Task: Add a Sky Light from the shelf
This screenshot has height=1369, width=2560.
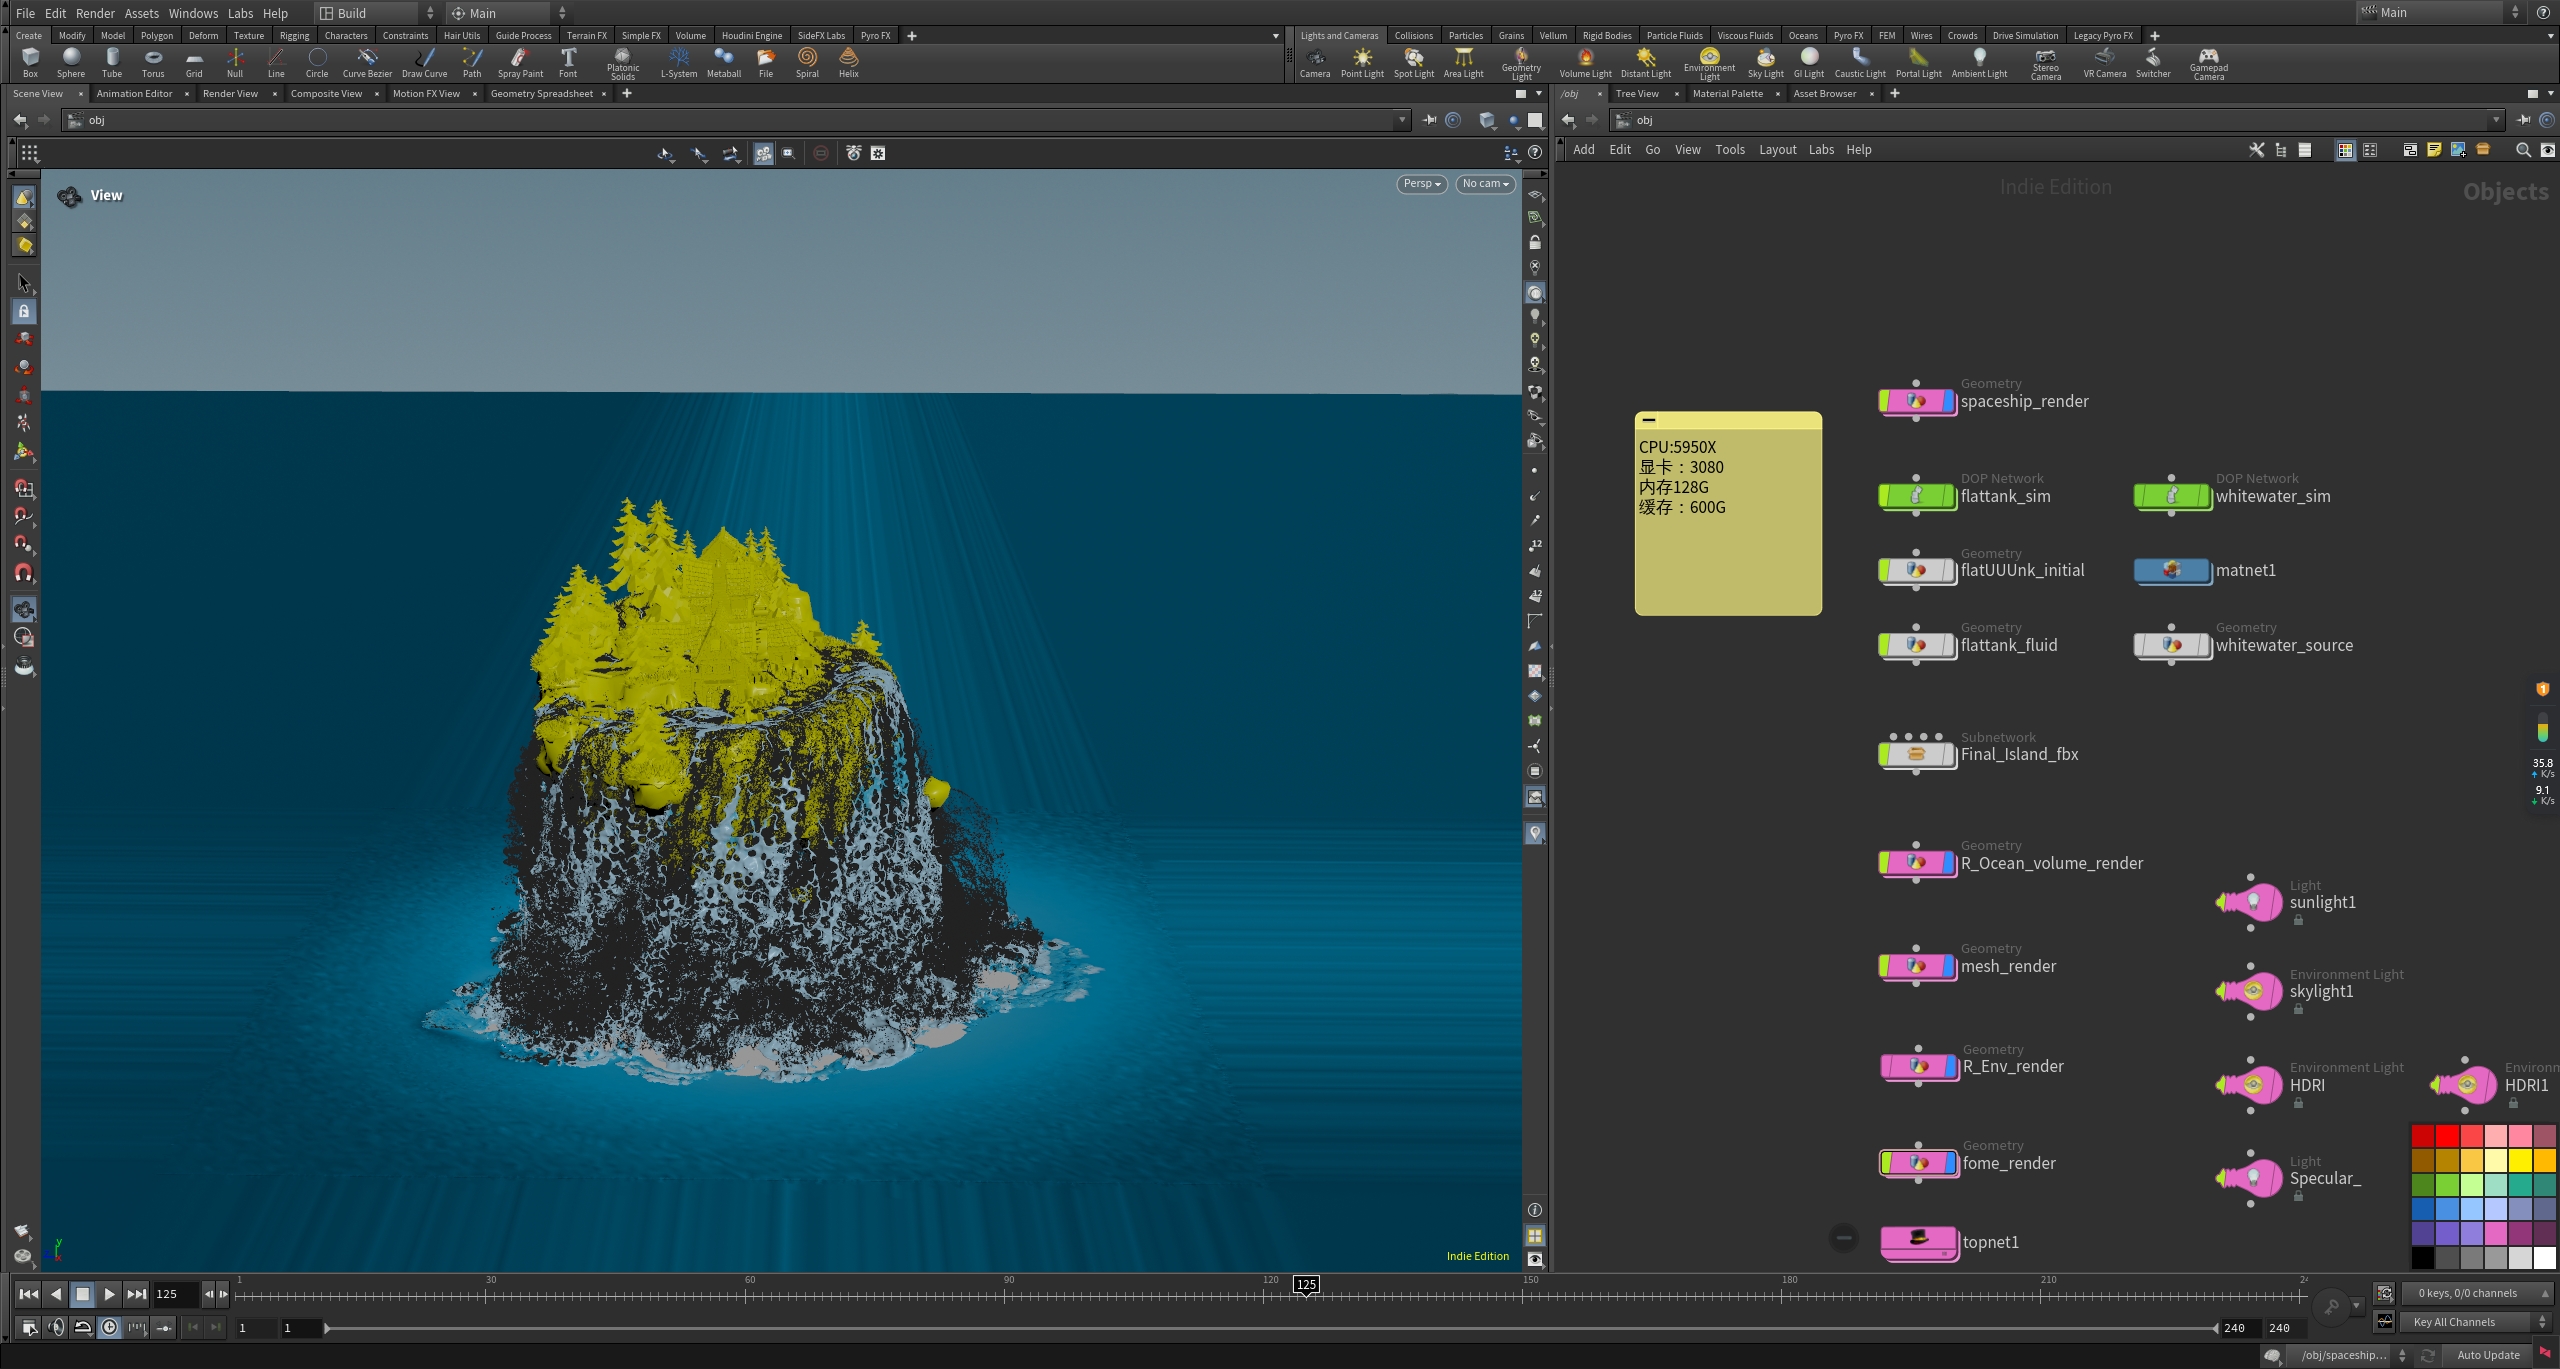Action: (x=1766, y=62)
